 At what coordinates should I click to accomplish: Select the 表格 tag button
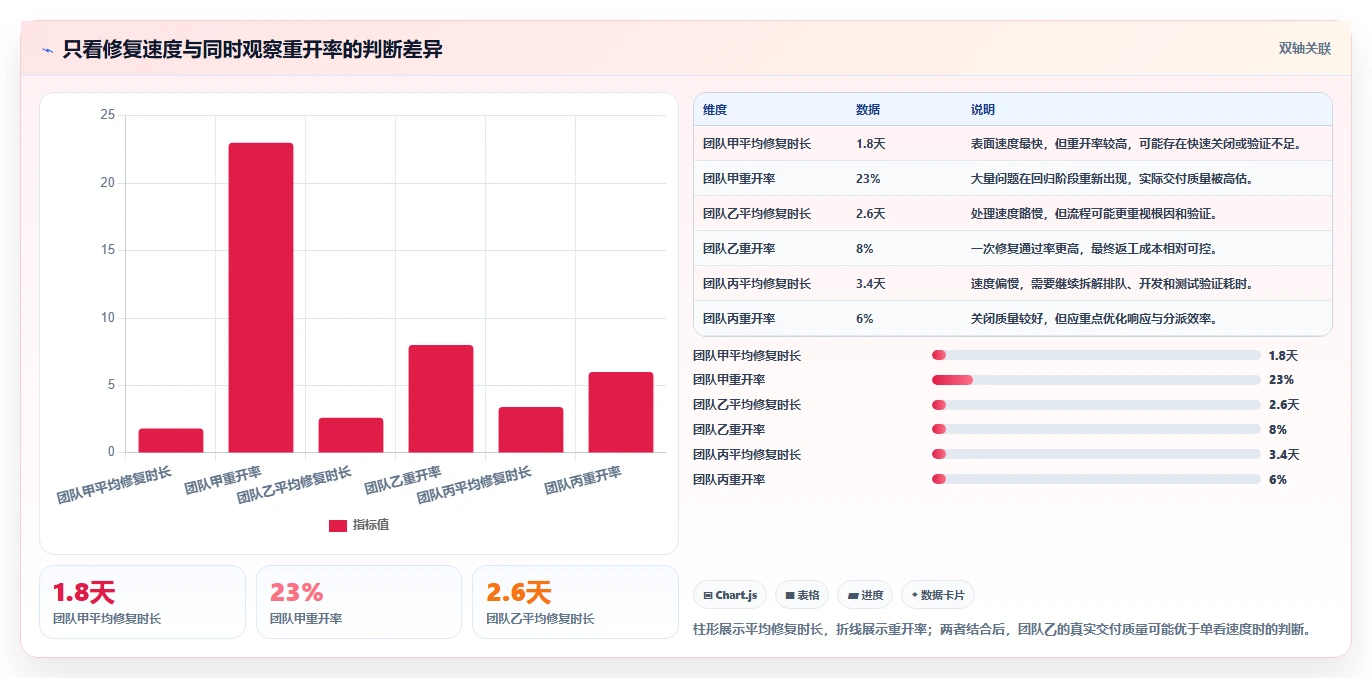802,595
